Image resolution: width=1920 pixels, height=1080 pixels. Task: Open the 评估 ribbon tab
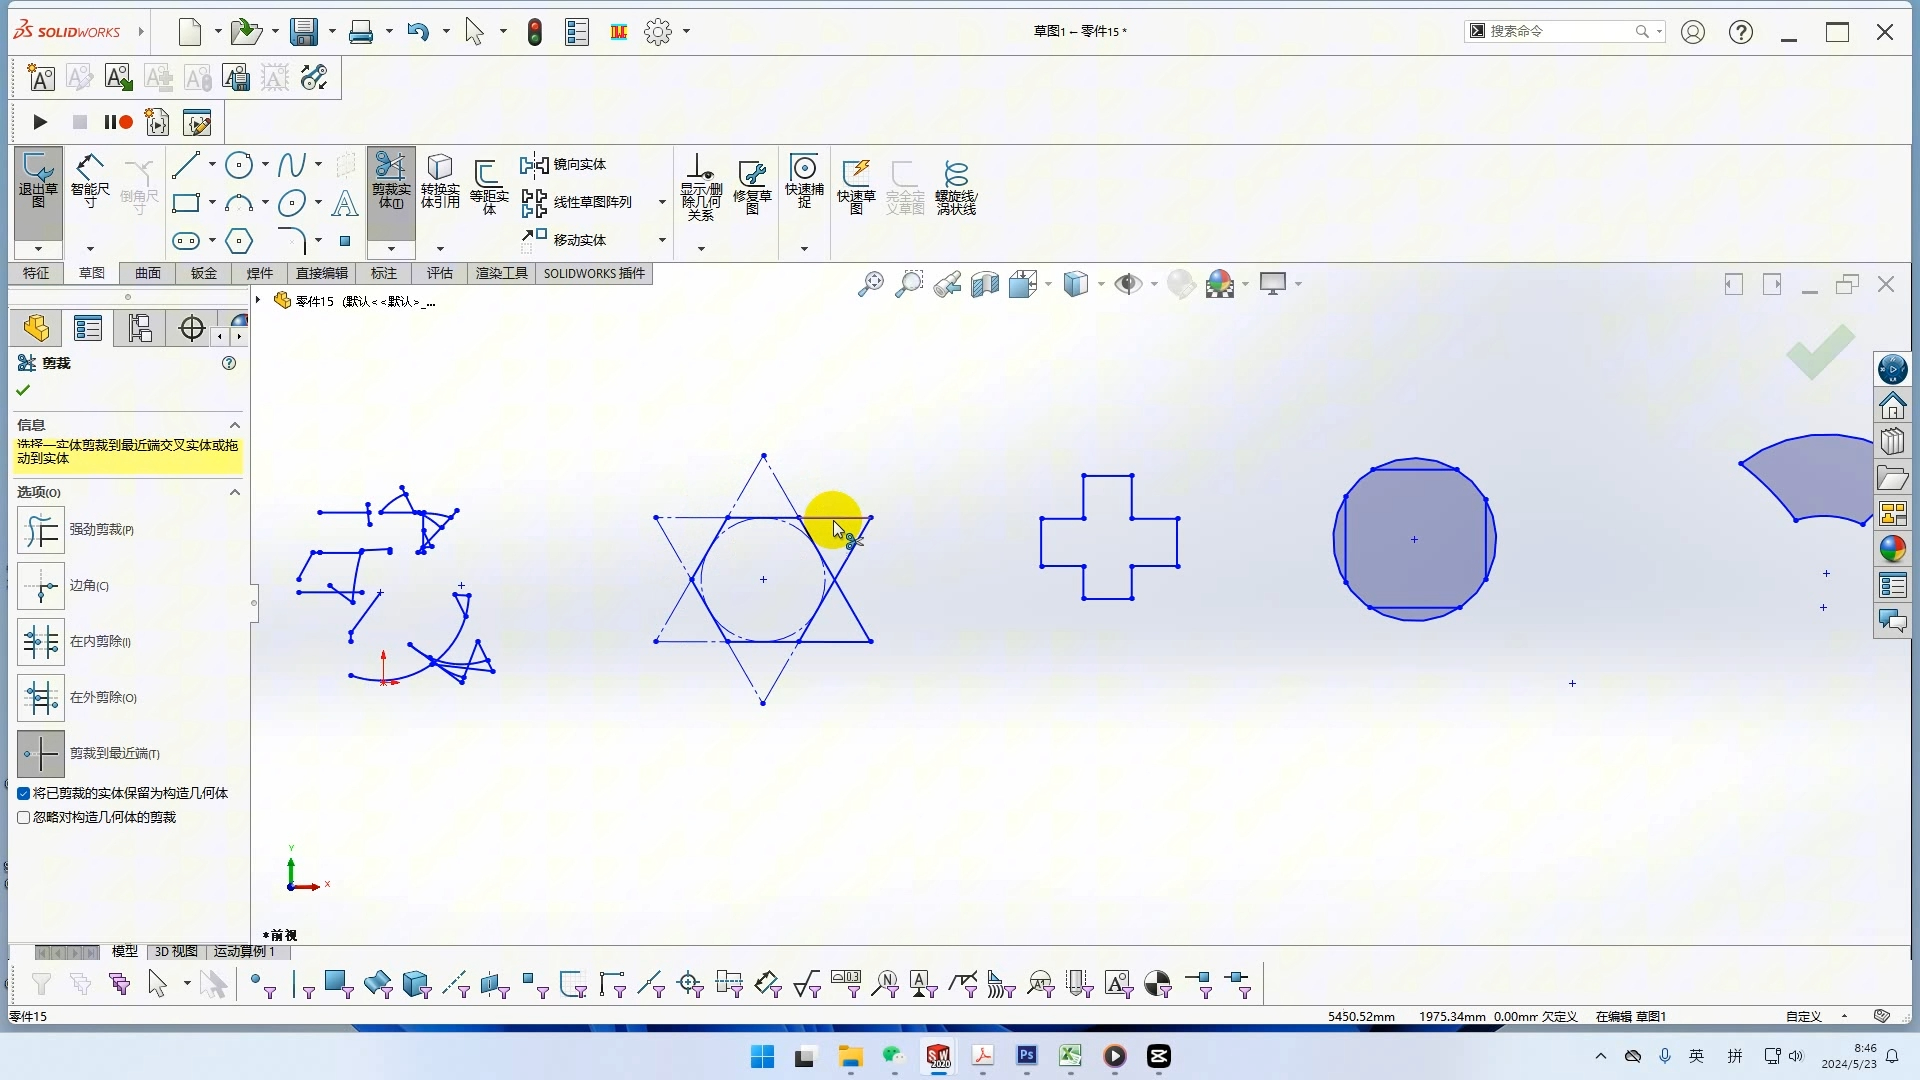coord(439,273)
